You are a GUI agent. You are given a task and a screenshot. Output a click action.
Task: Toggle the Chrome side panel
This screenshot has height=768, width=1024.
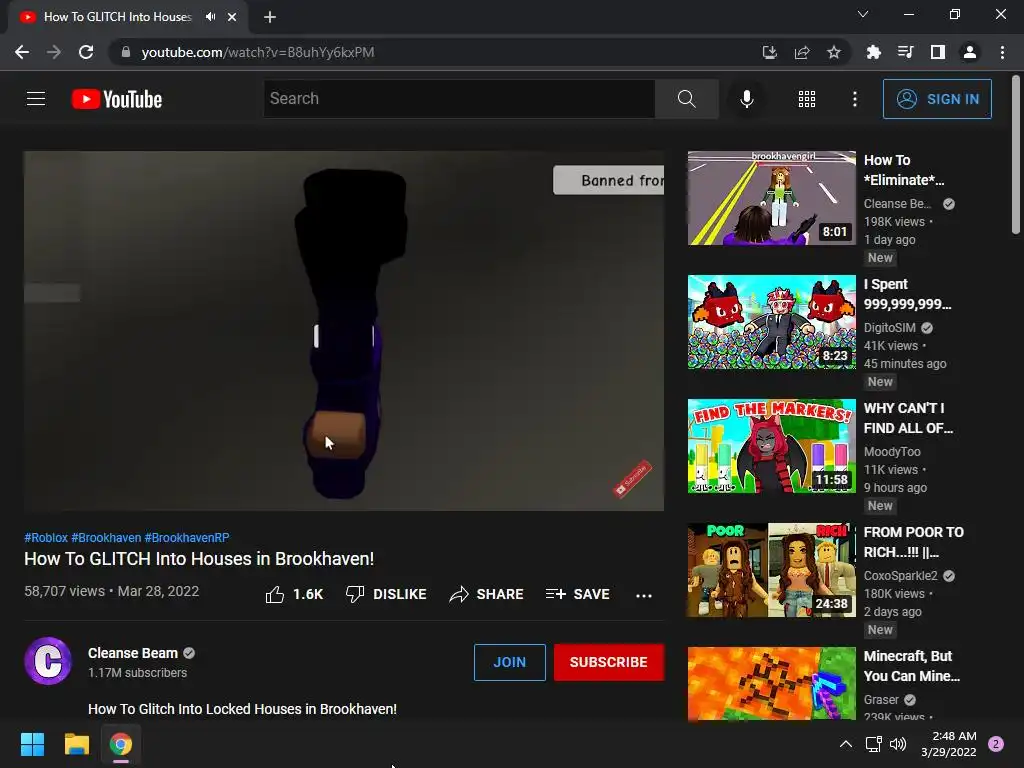(x=938, y=52)
